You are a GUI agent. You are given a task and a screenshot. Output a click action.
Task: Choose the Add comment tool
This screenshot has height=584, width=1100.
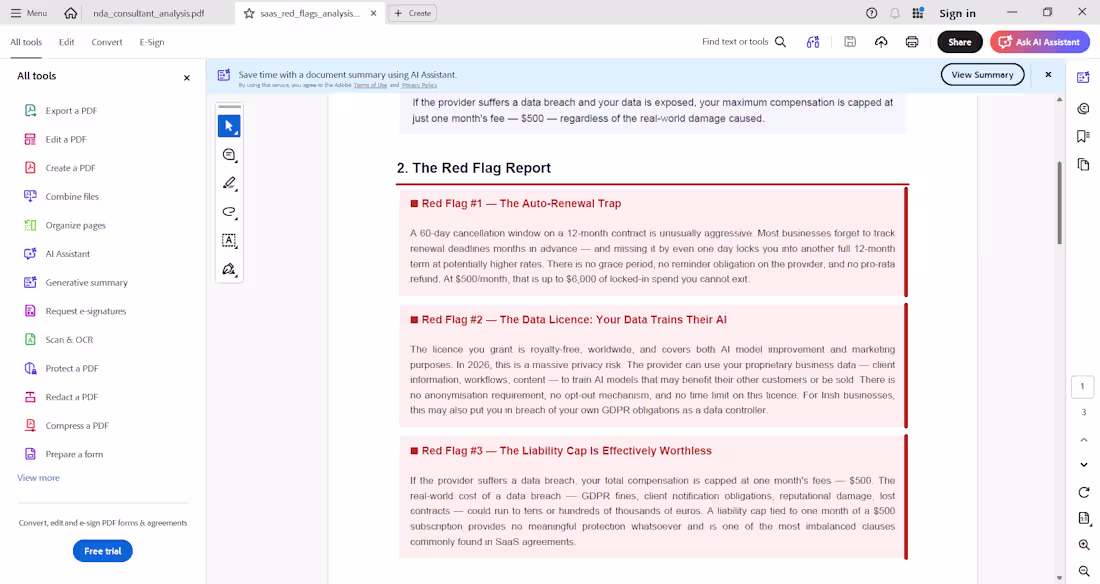pyautogui.click(x=229, y=154)
